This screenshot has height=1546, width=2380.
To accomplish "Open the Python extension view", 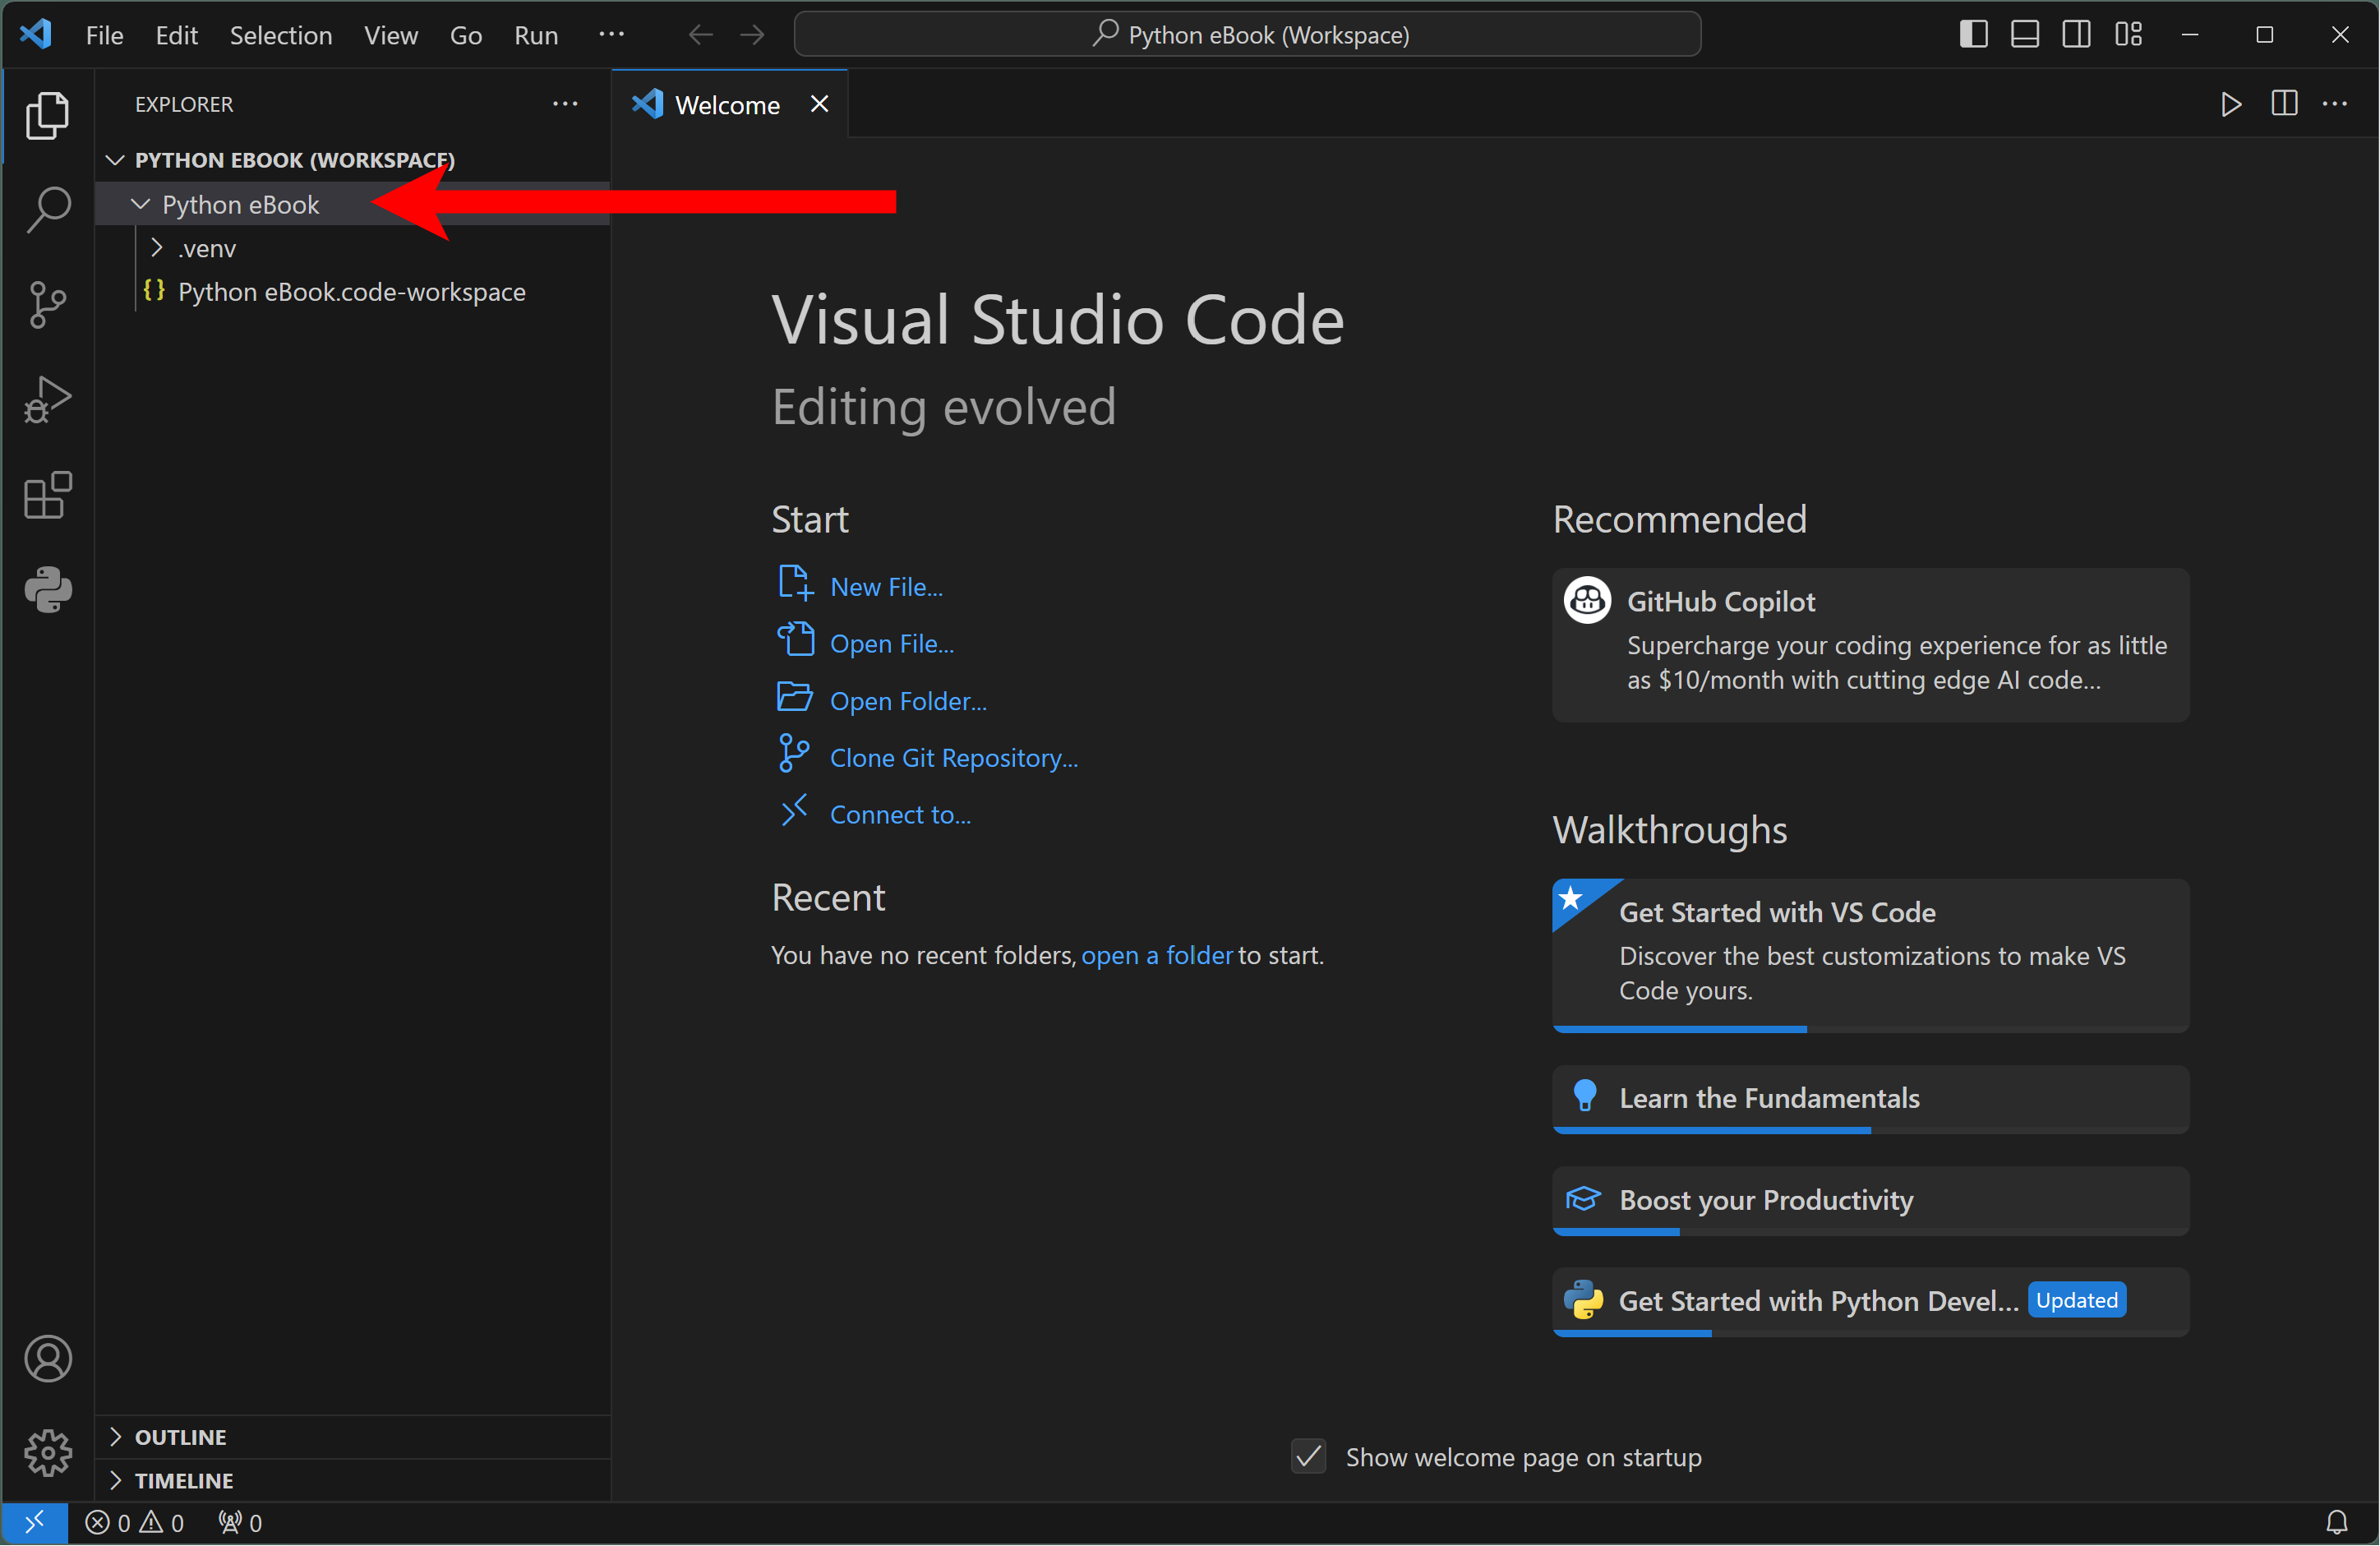I will 47,590.
